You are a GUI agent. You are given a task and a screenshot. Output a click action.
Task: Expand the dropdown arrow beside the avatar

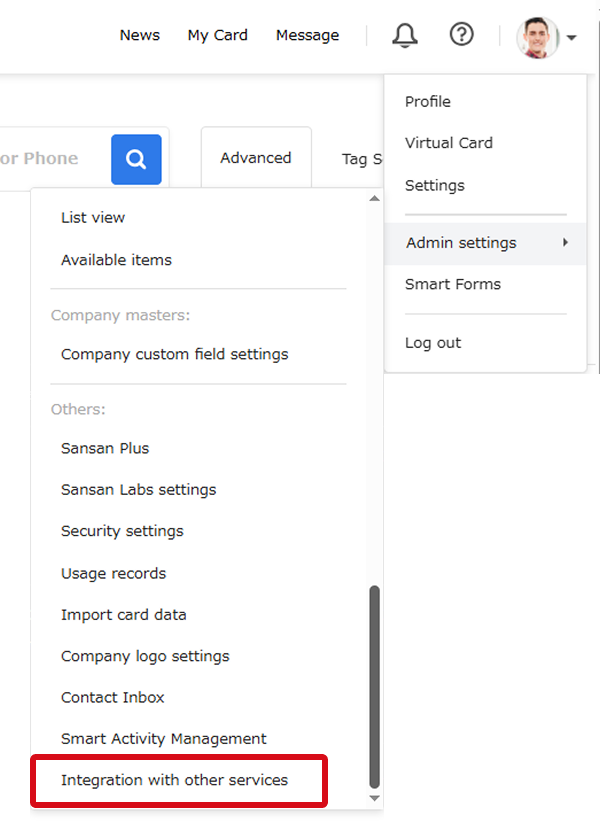tap(571, 37)
